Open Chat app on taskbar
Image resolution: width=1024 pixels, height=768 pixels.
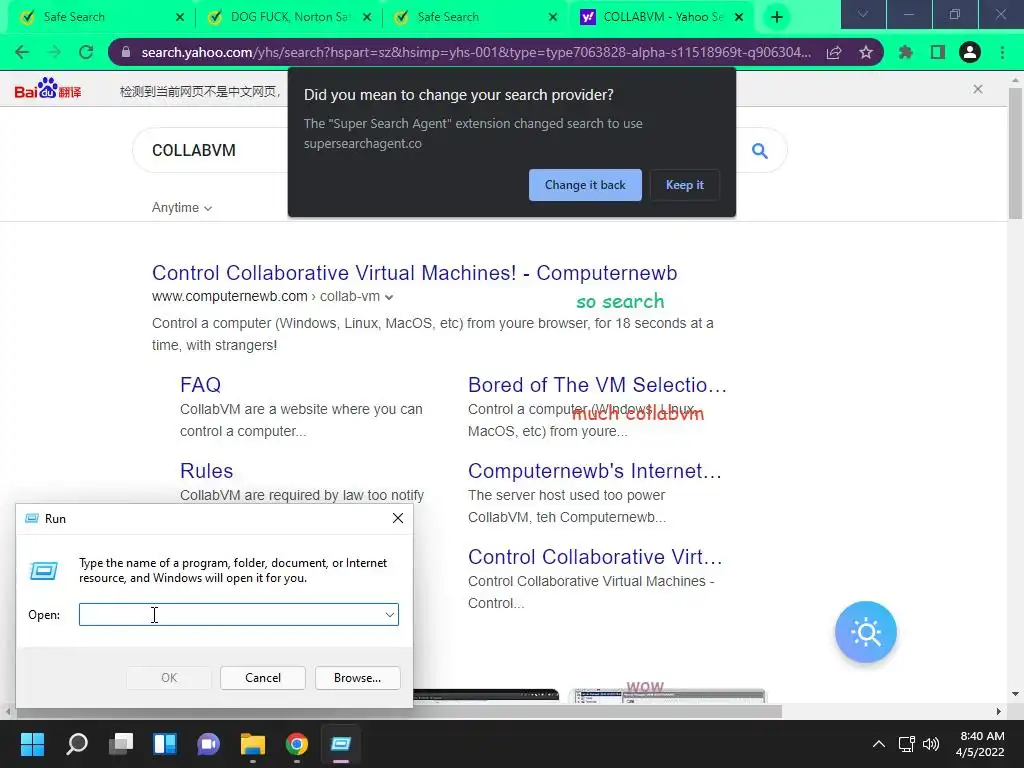pyautogui.click(x=208, y=744)
